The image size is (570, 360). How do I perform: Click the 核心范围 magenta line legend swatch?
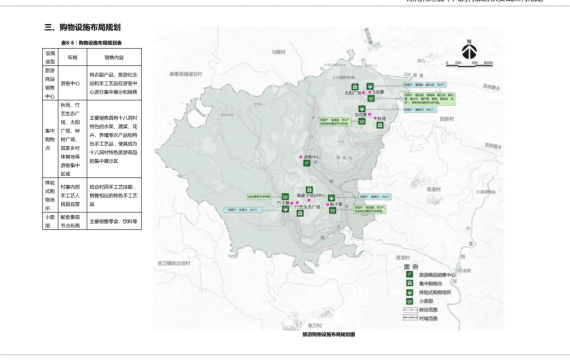coord(410,310)
